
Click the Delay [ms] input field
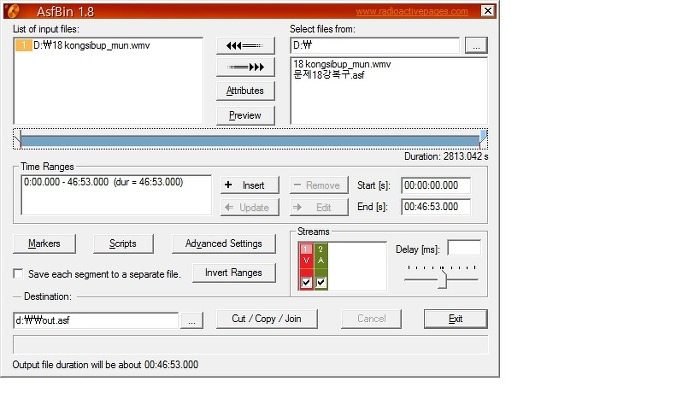point(464,248)
